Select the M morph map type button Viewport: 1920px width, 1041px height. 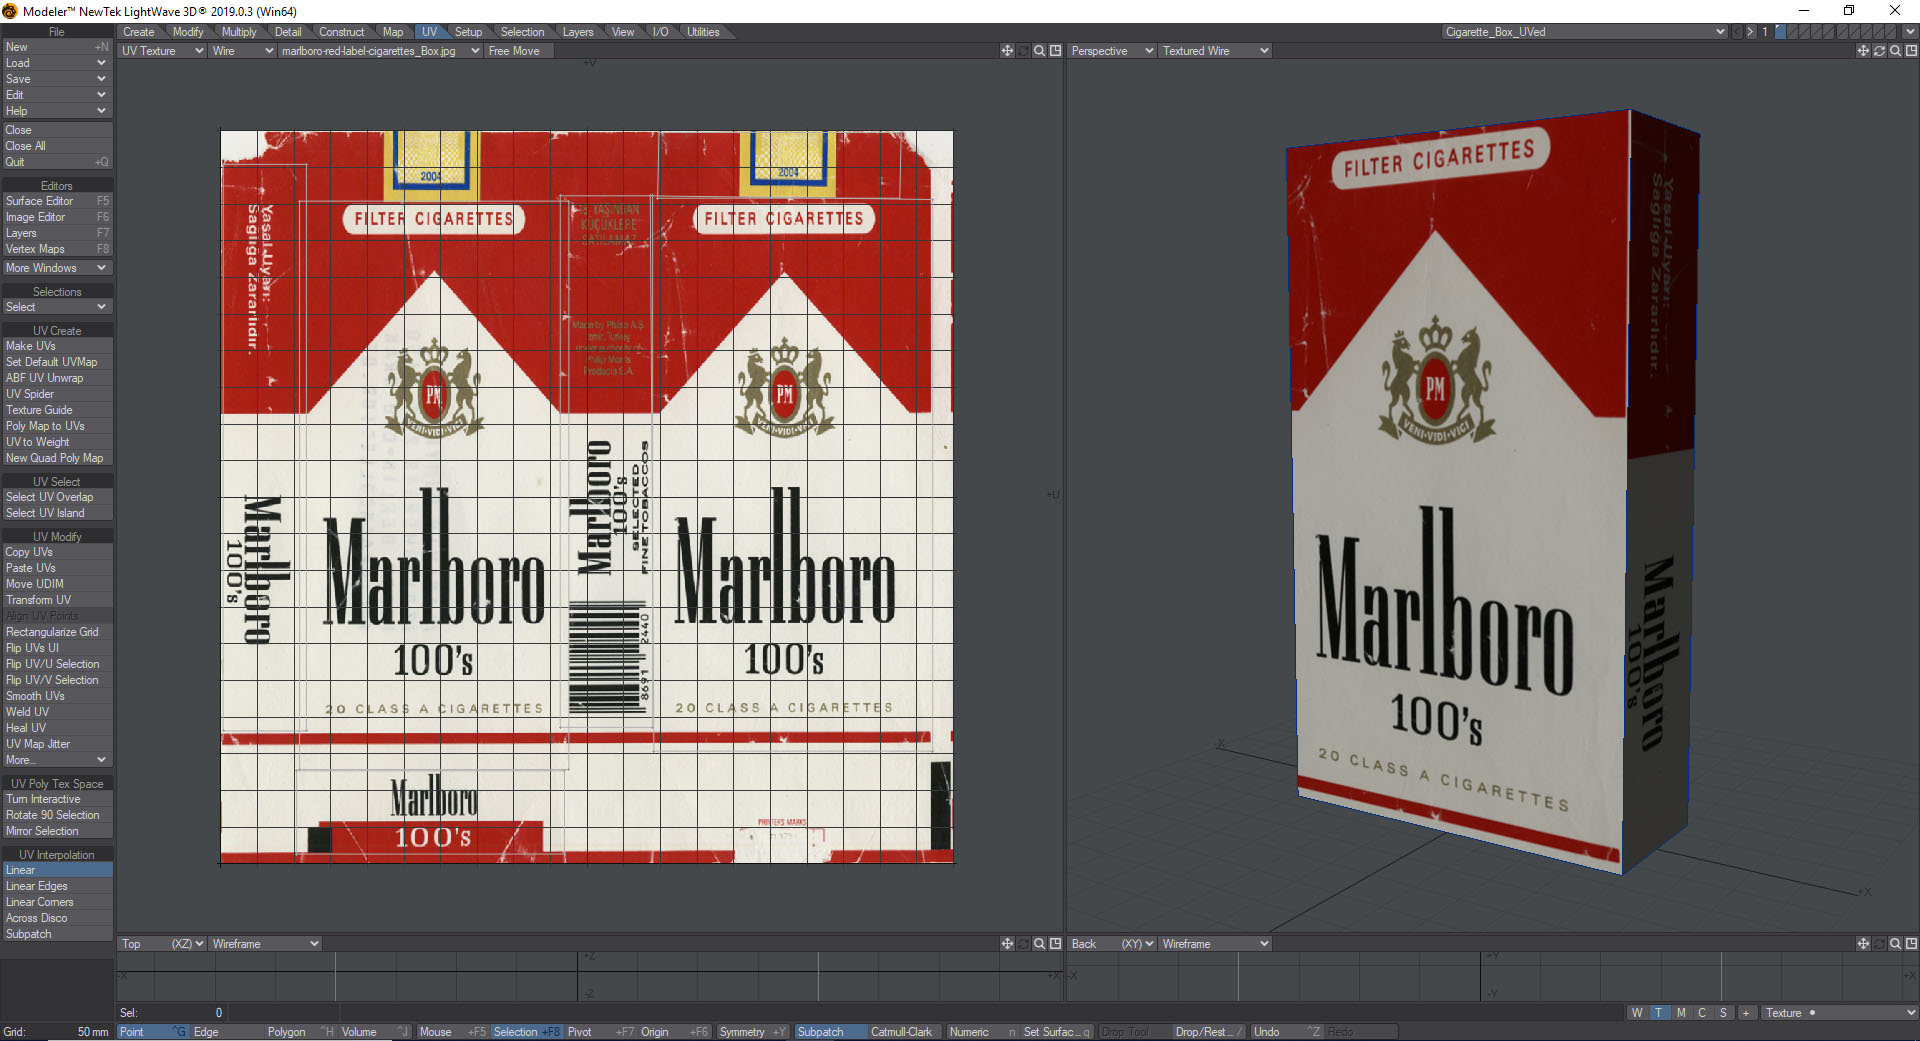coord(1681,1013)
